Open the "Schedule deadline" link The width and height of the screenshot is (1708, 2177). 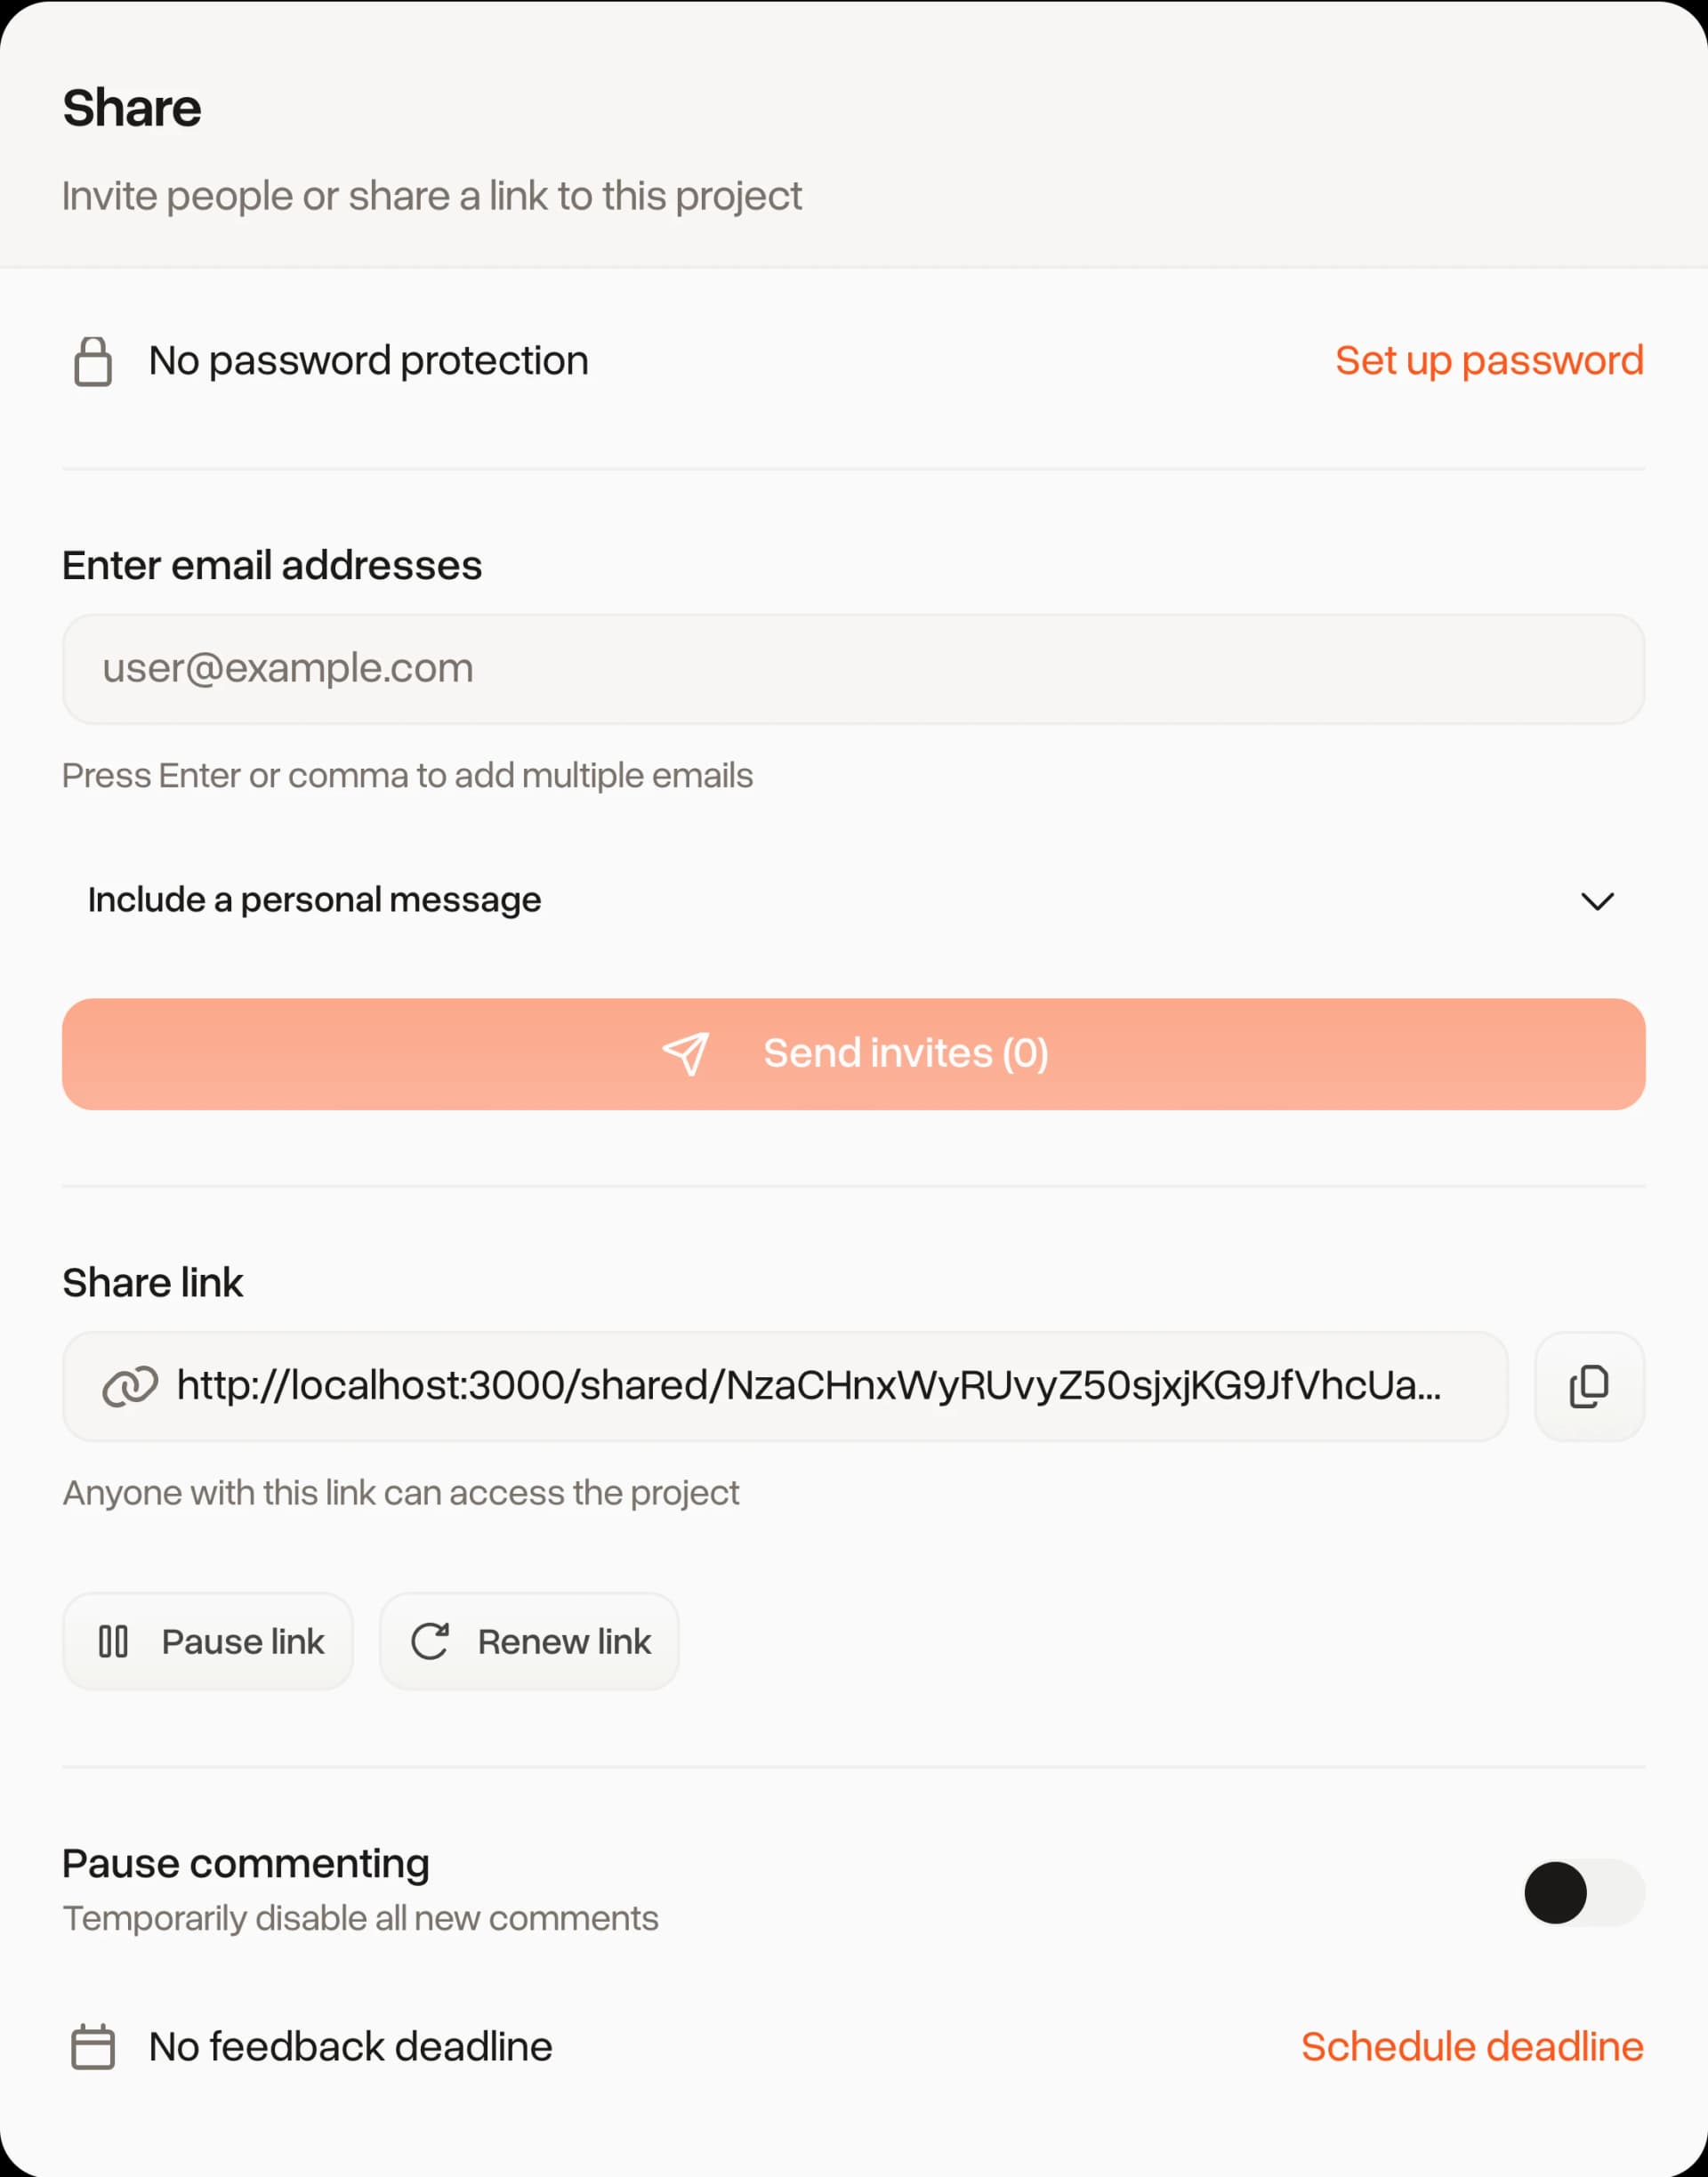pos(1471,2046)
